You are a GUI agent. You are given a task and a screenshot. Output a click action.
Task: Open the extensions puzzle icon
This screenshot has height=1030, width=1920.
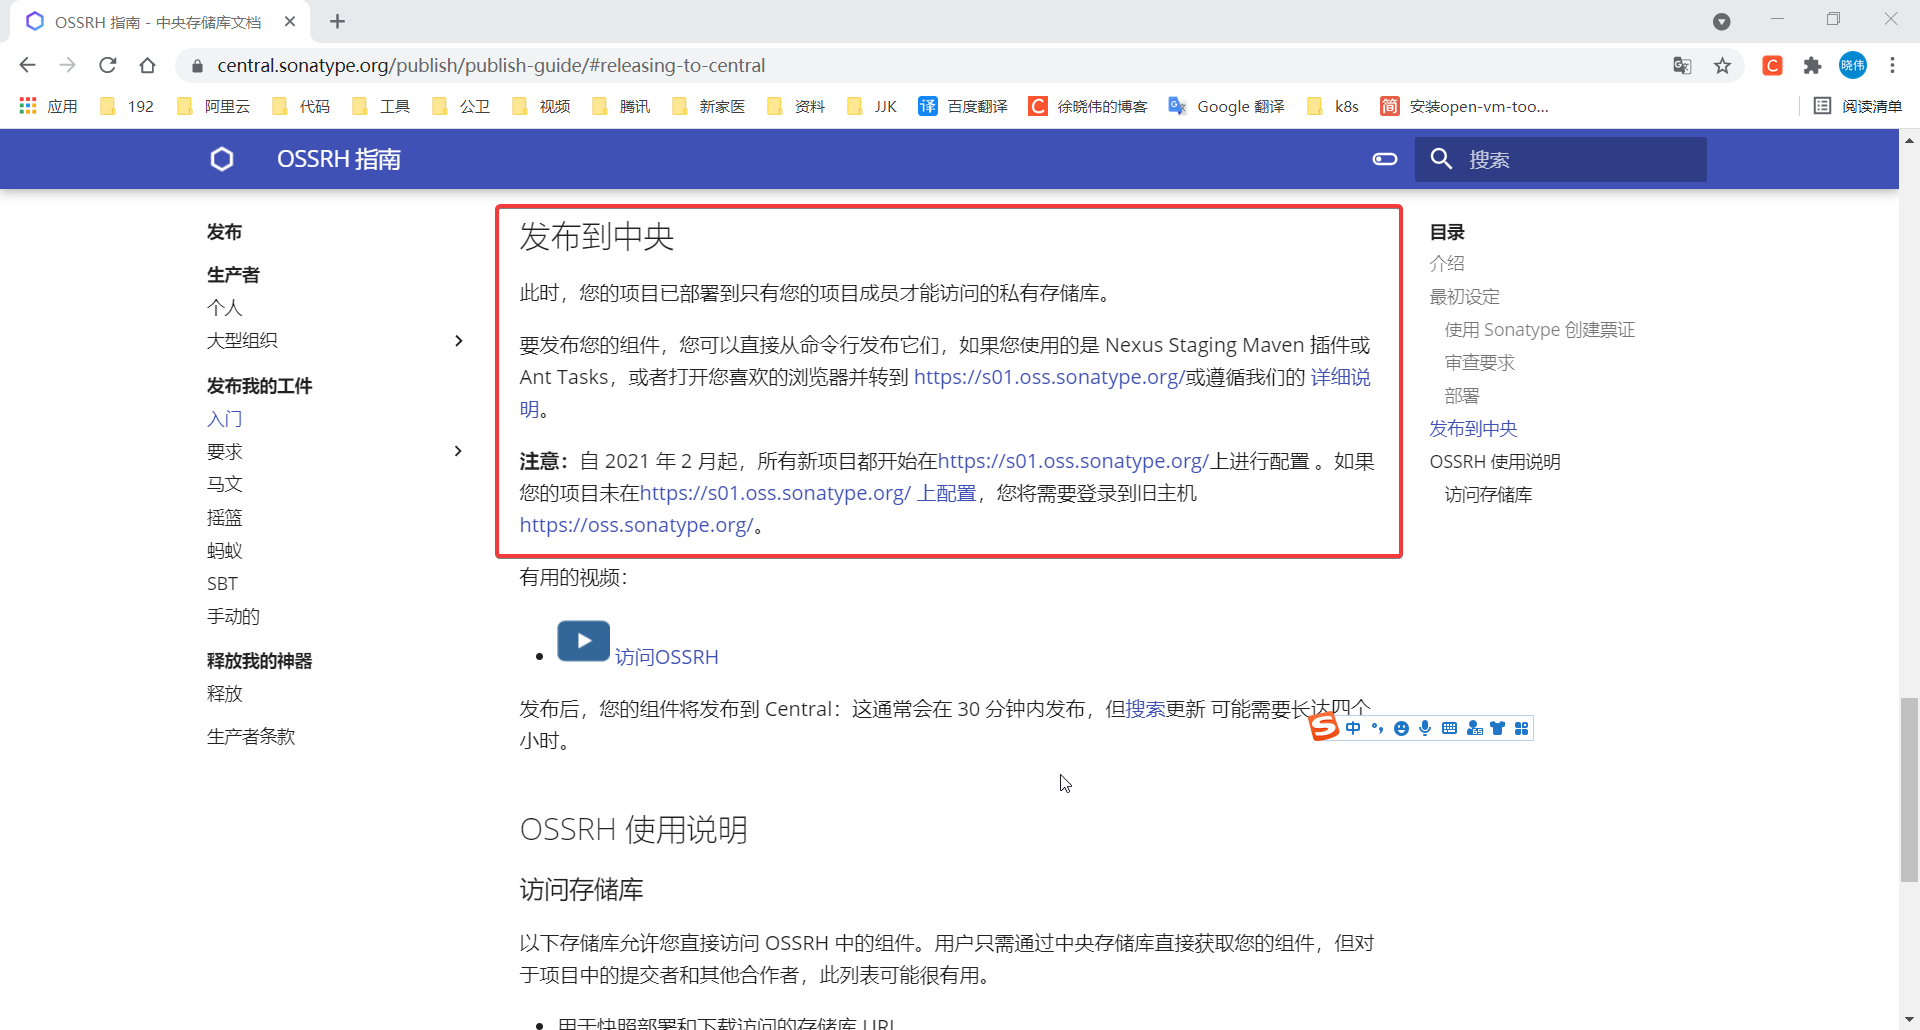coord(1812,65)
